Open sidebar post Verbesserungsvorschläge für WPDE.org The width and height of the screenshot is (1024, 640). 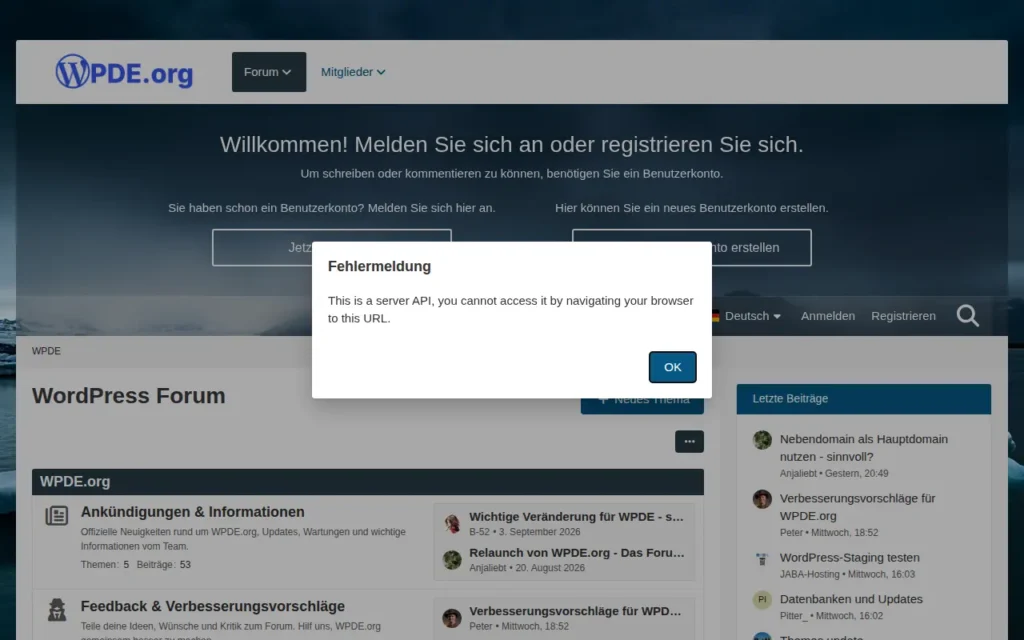[x=857, y=507]
